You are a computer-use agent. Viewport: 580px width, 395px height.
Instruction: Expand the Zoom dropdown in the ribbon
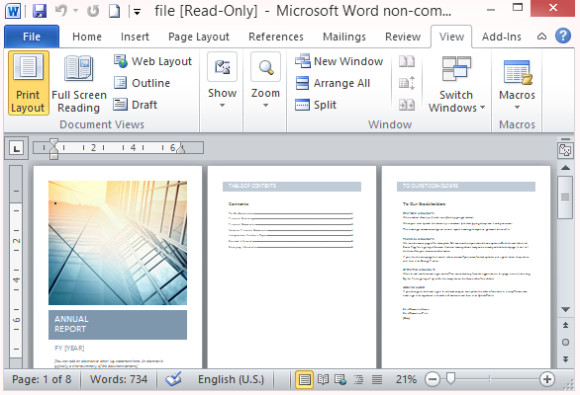click(265, 81)
